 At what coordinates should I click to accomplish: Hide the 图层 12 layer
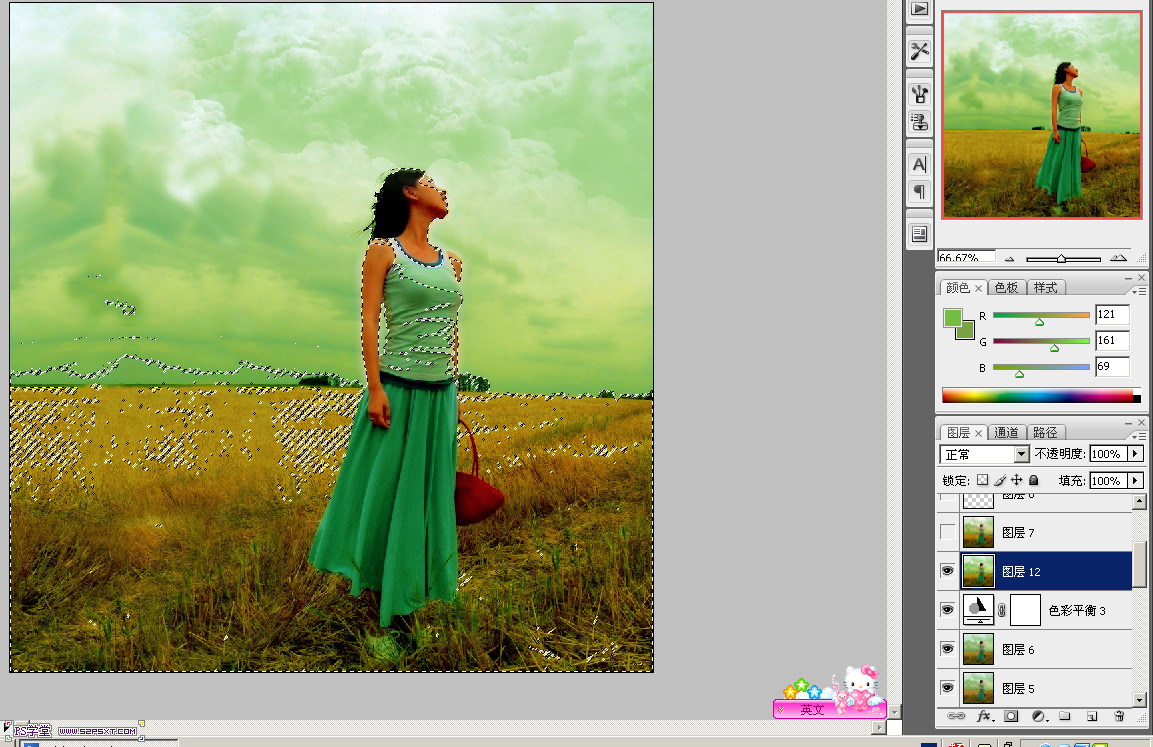coord(948,571)
